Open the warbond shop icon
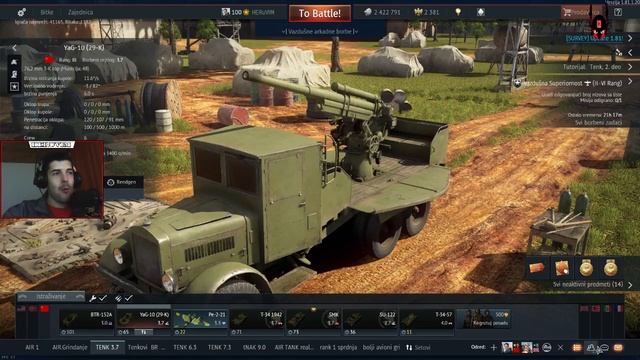The width and height of the screenshot is (640, 360). point(480,12)
